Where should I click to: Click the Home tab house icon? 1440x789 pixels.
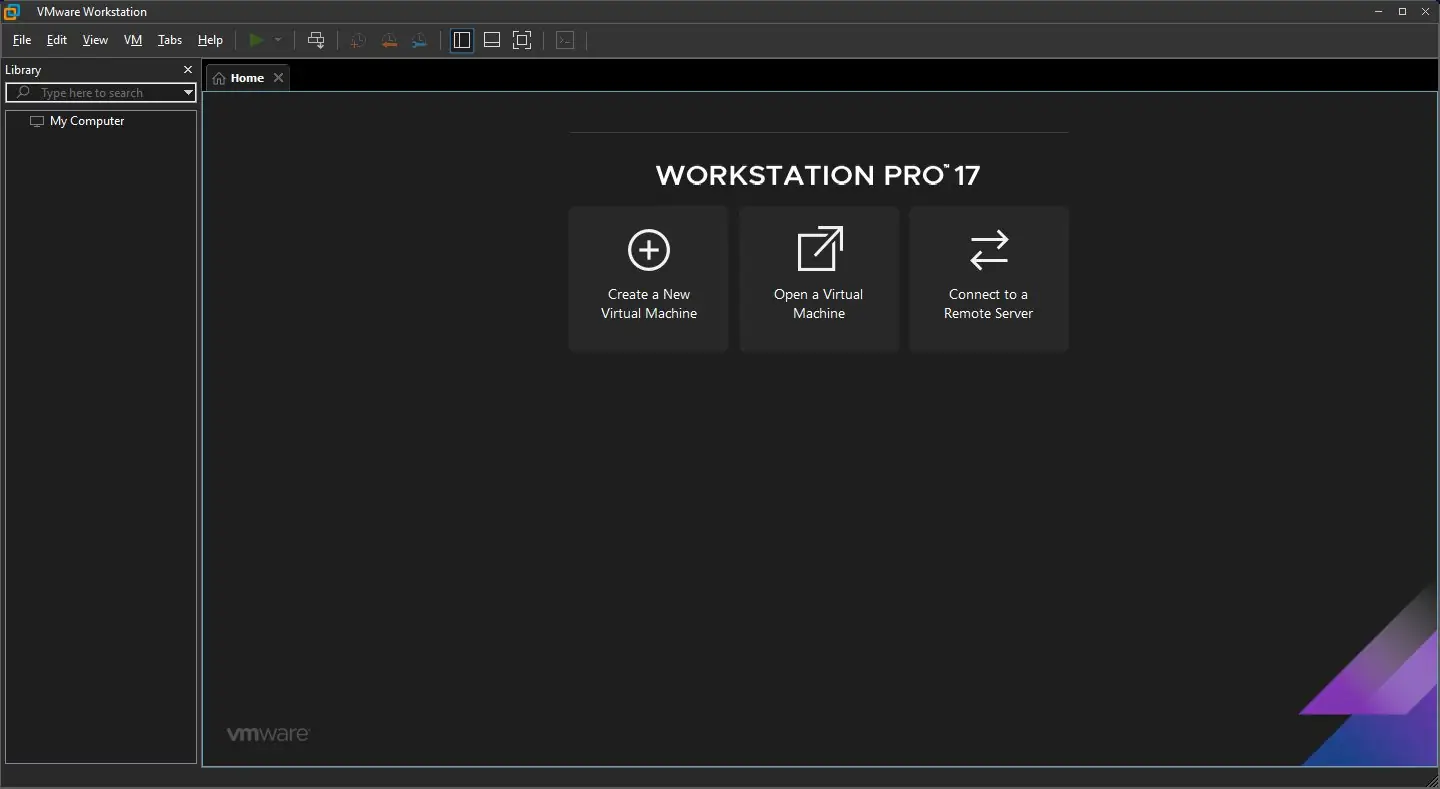tap(218, 77)
